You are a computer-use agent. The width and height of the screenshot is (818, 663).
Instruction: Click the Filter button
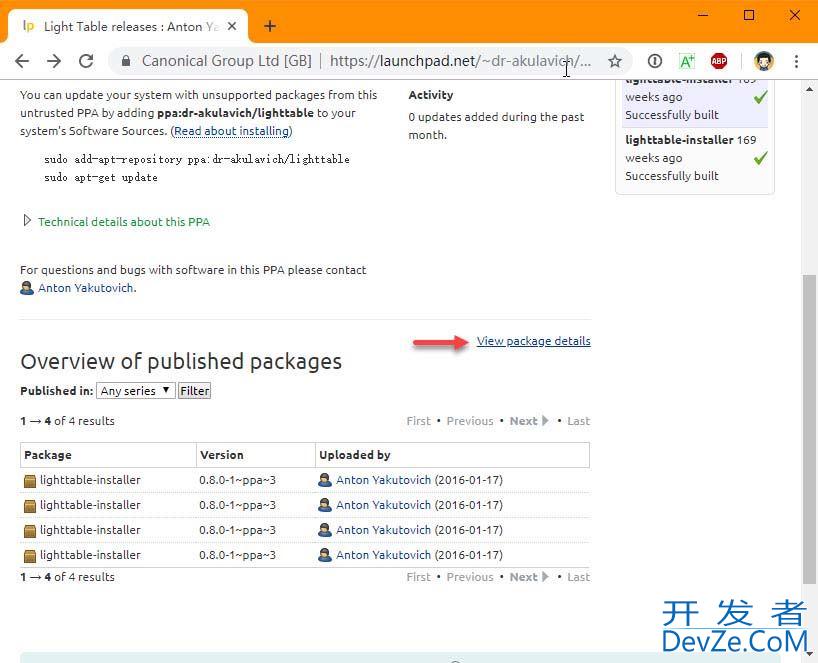pos(195,391)
